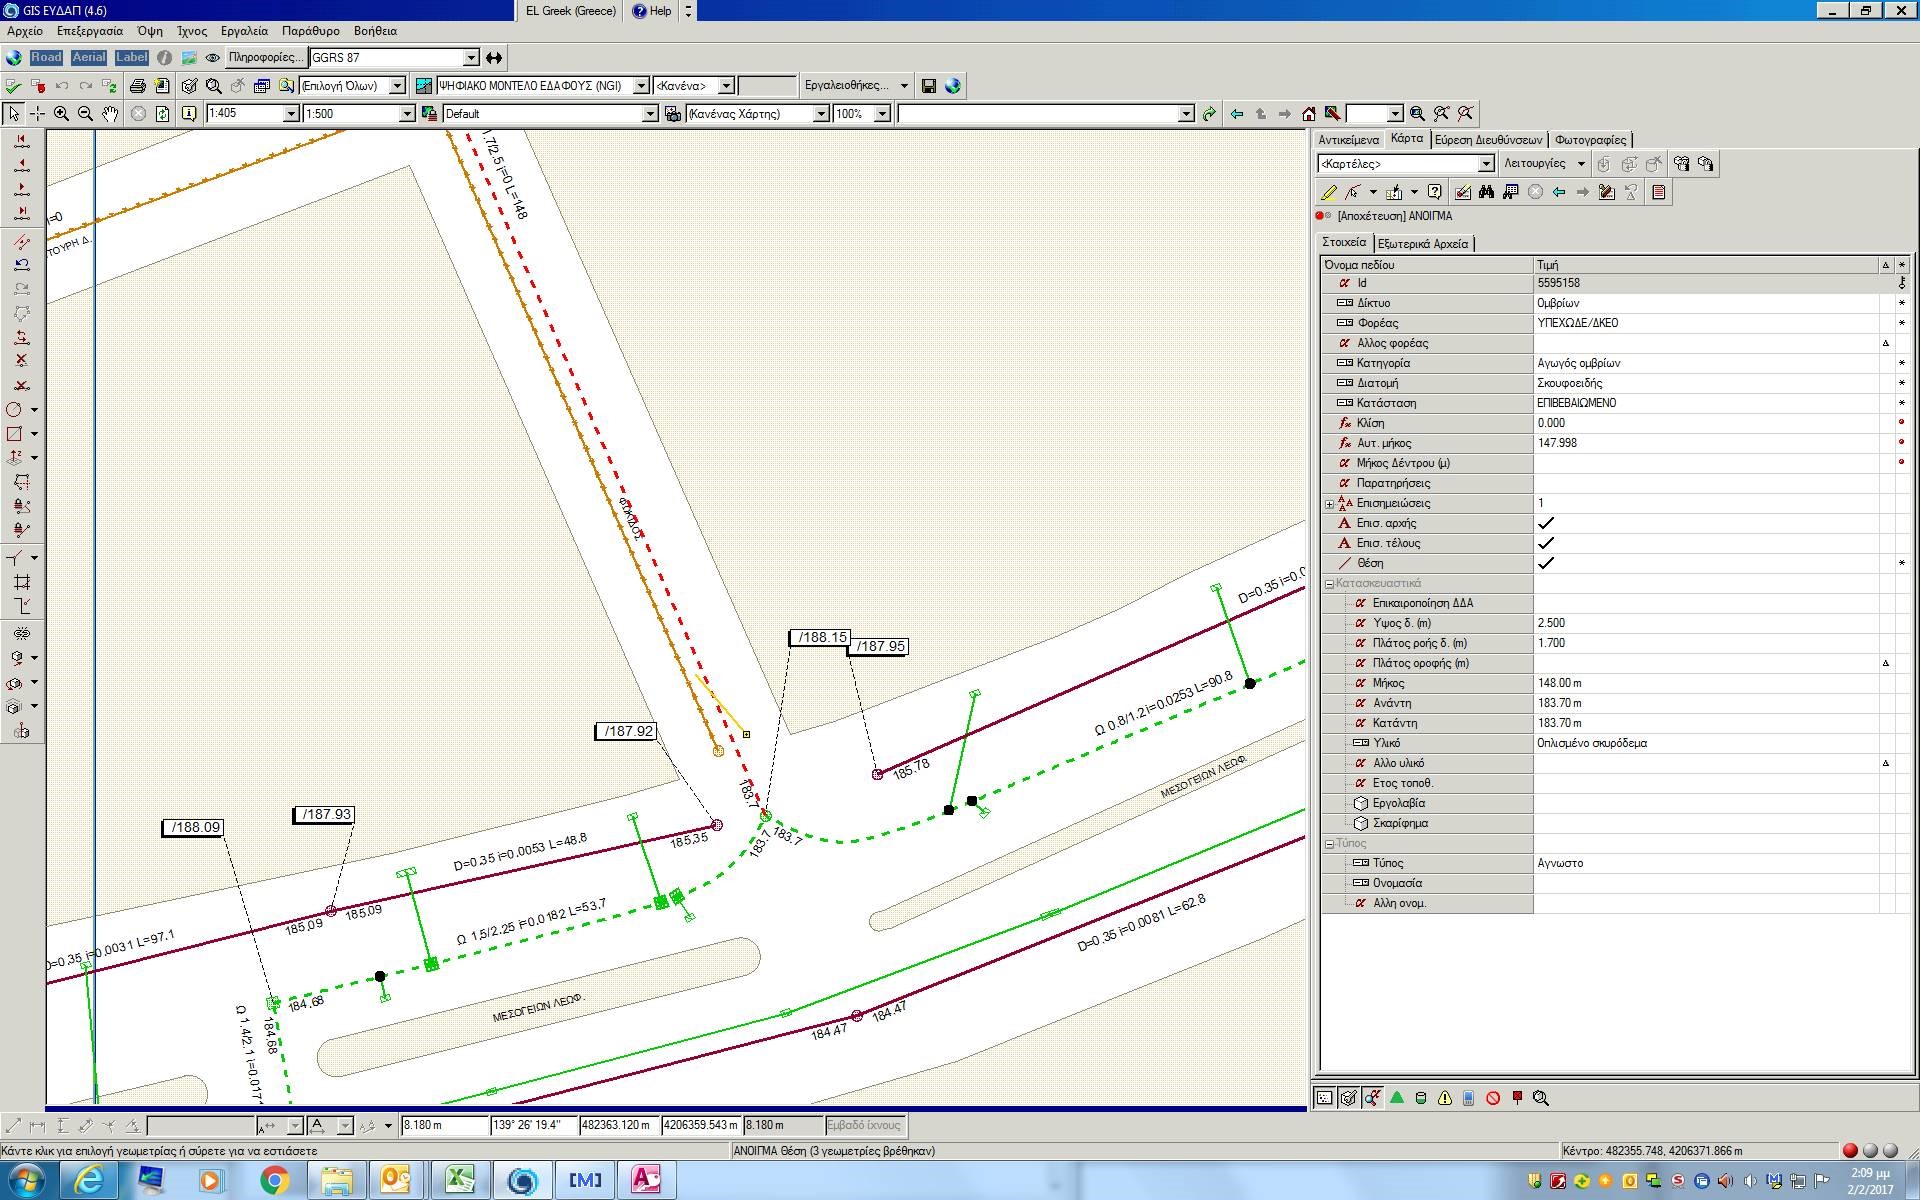1920x1200 pixels.
Task: Click the Πληροφορίες... button
Action: tap(264, 58)
